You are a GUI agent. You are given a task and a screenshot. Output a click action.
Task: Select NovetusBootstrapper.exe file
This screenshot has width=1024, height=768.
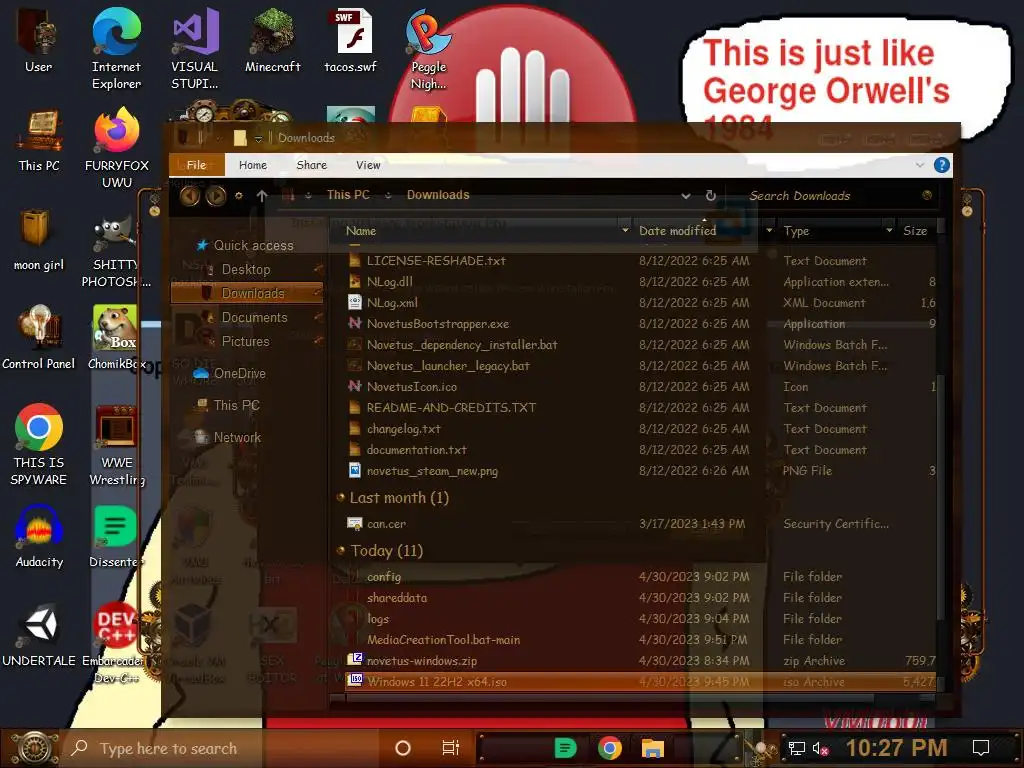438,324
